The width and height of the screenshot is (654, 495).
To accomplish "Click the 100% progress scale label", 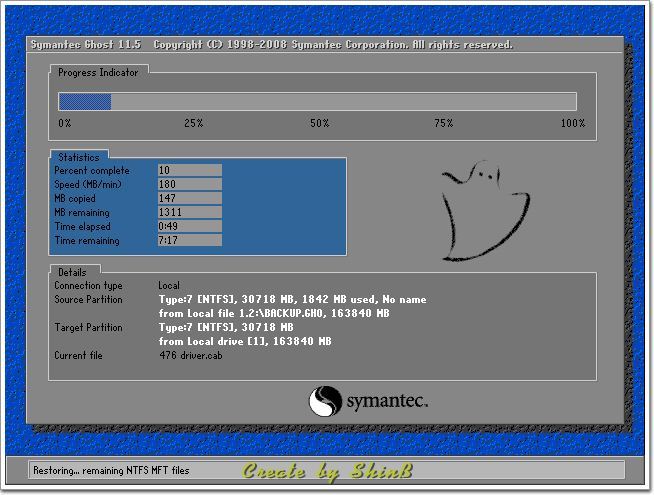I will [x=573, y=123].
